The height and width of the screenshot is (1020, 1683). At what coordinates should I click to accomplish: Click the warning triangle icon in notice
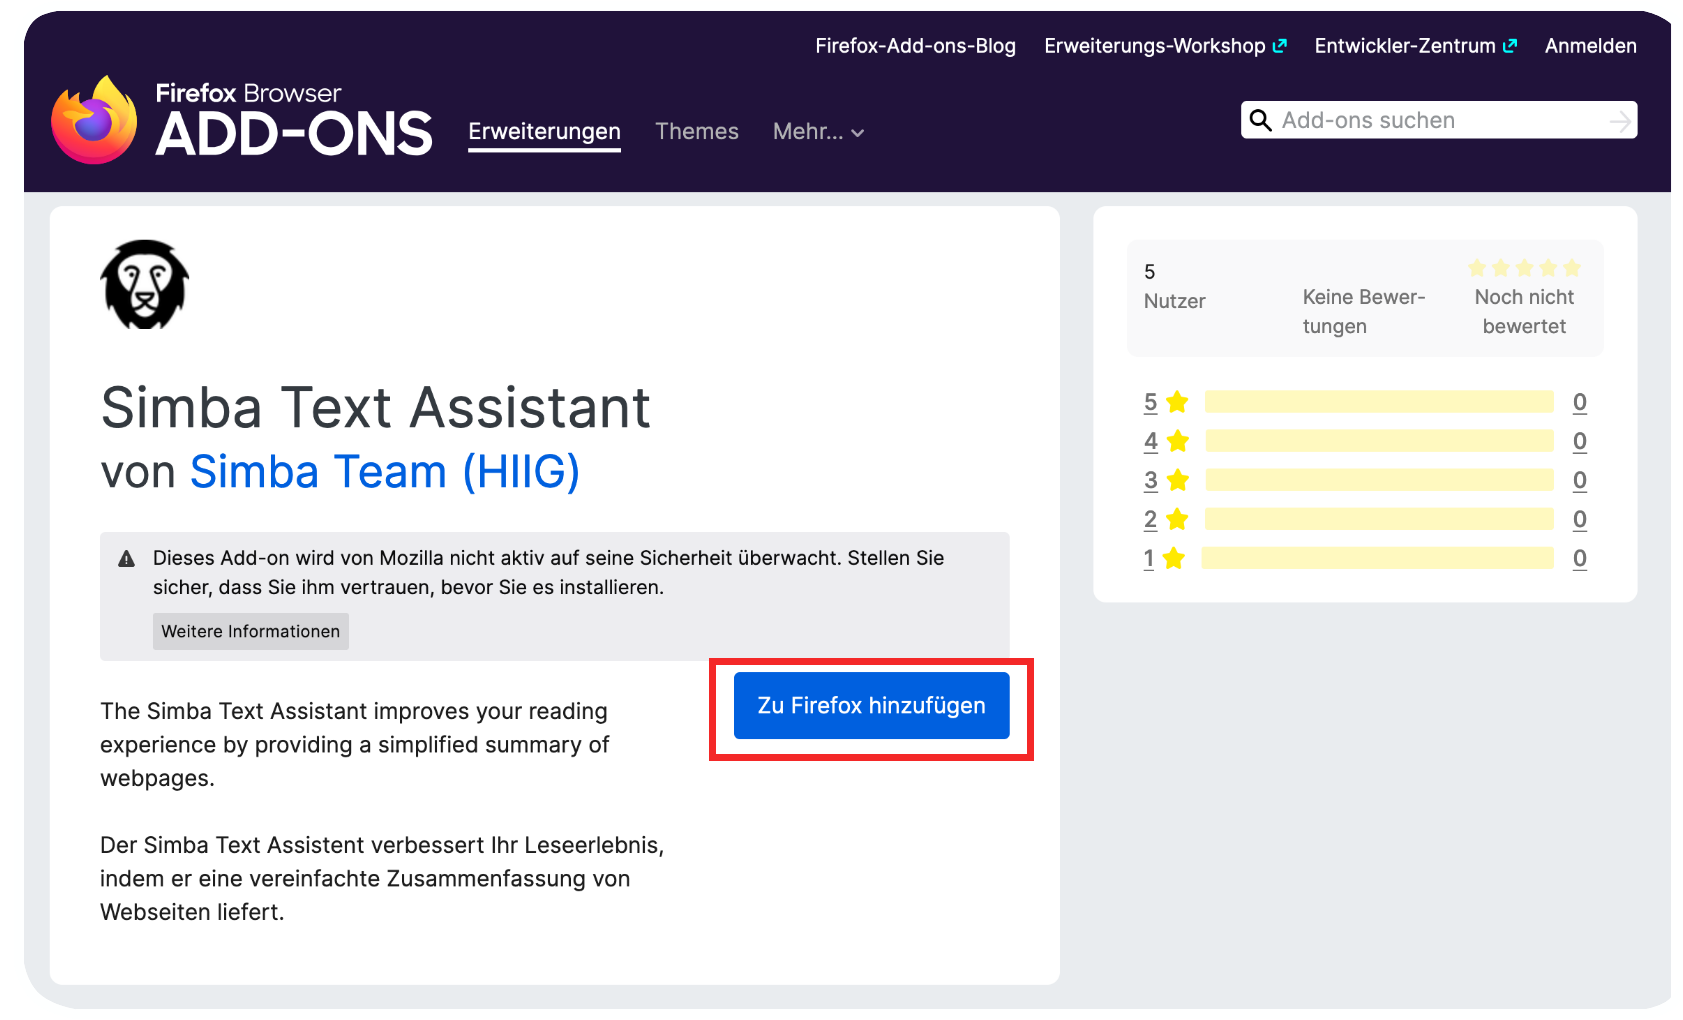(x=126, y=559)
